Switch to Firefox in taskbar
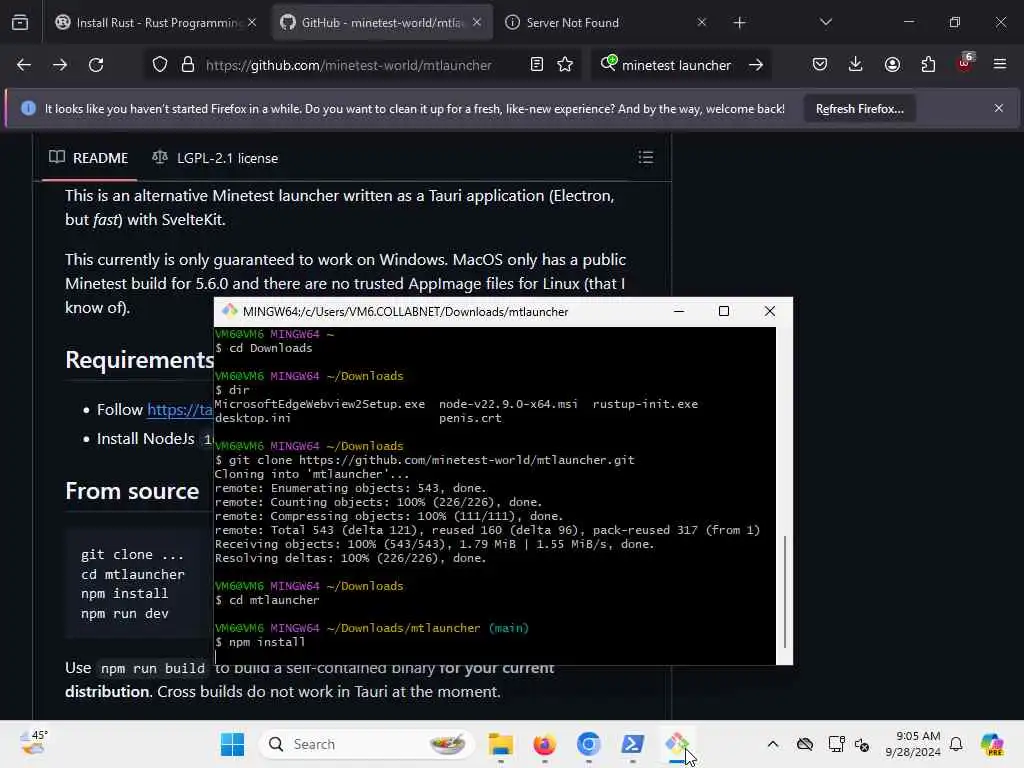This screenshot has width=1024, height=768. point(545,744)
